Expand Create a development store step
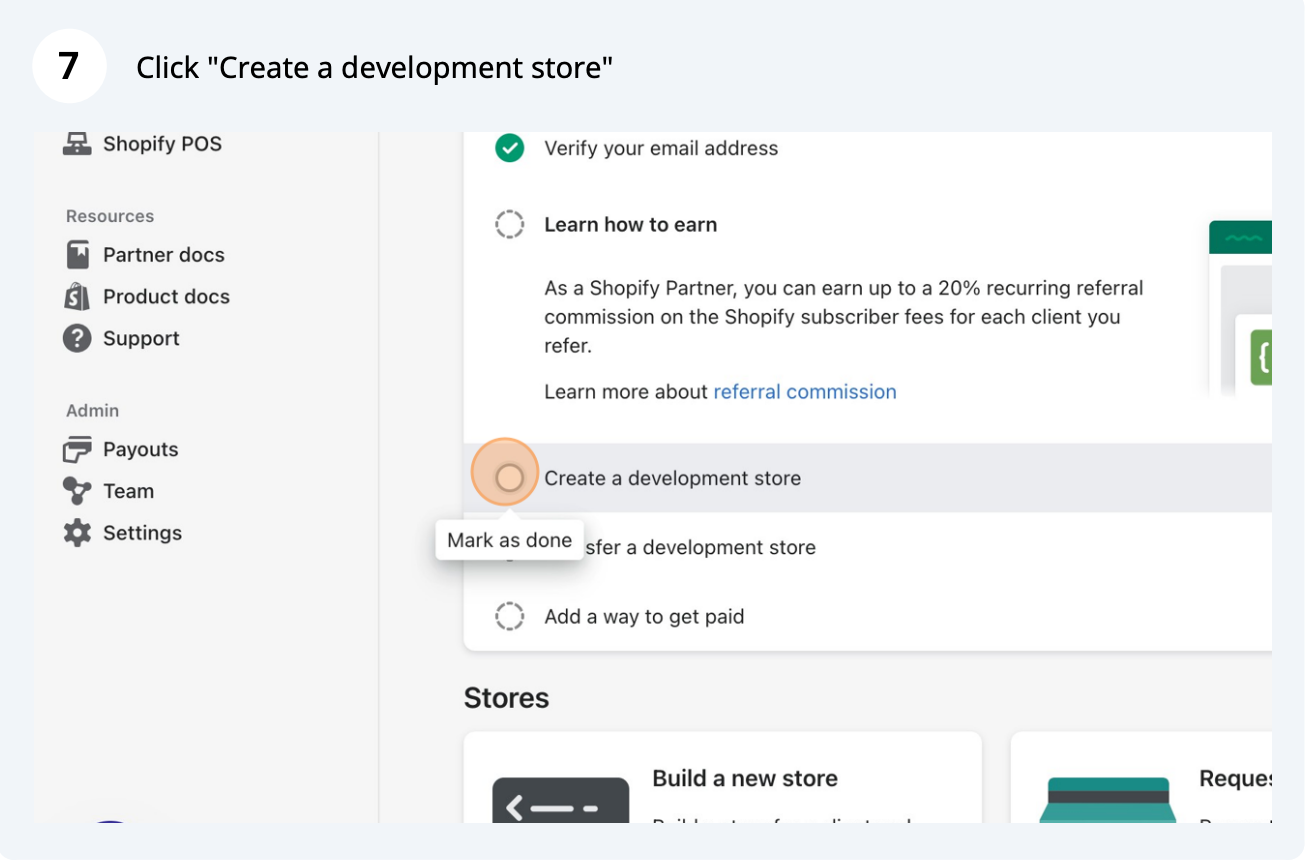1306x864 pixels. [672, 478]
